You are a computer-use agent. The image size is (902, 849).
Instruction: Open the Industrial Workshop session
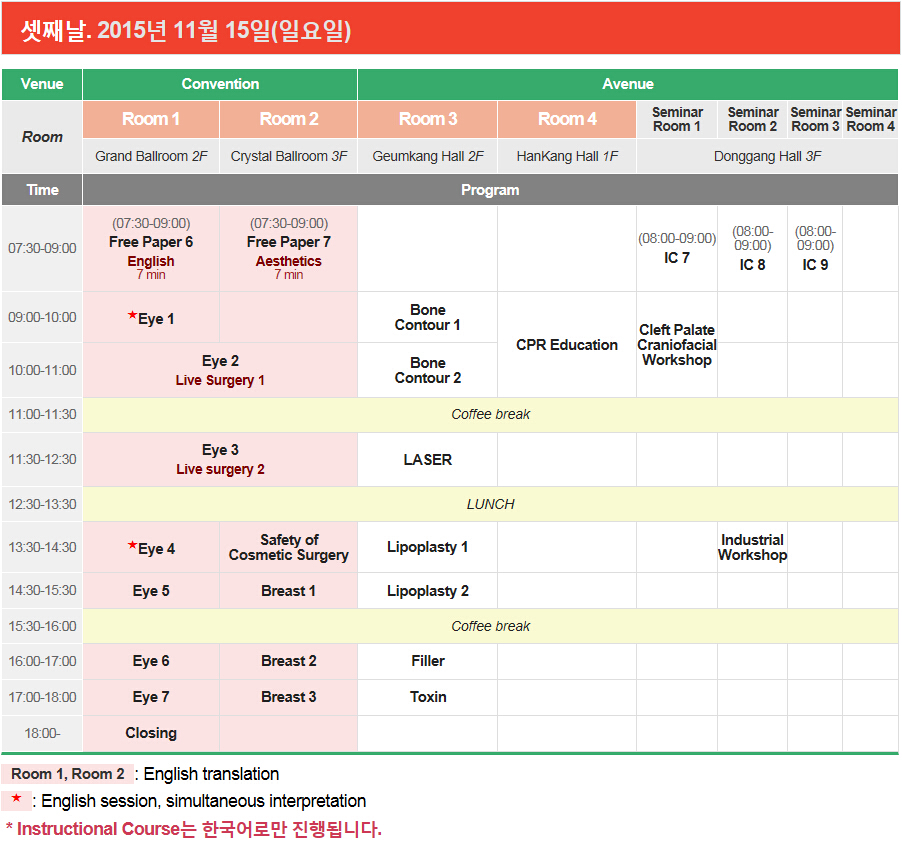[752, 547]
